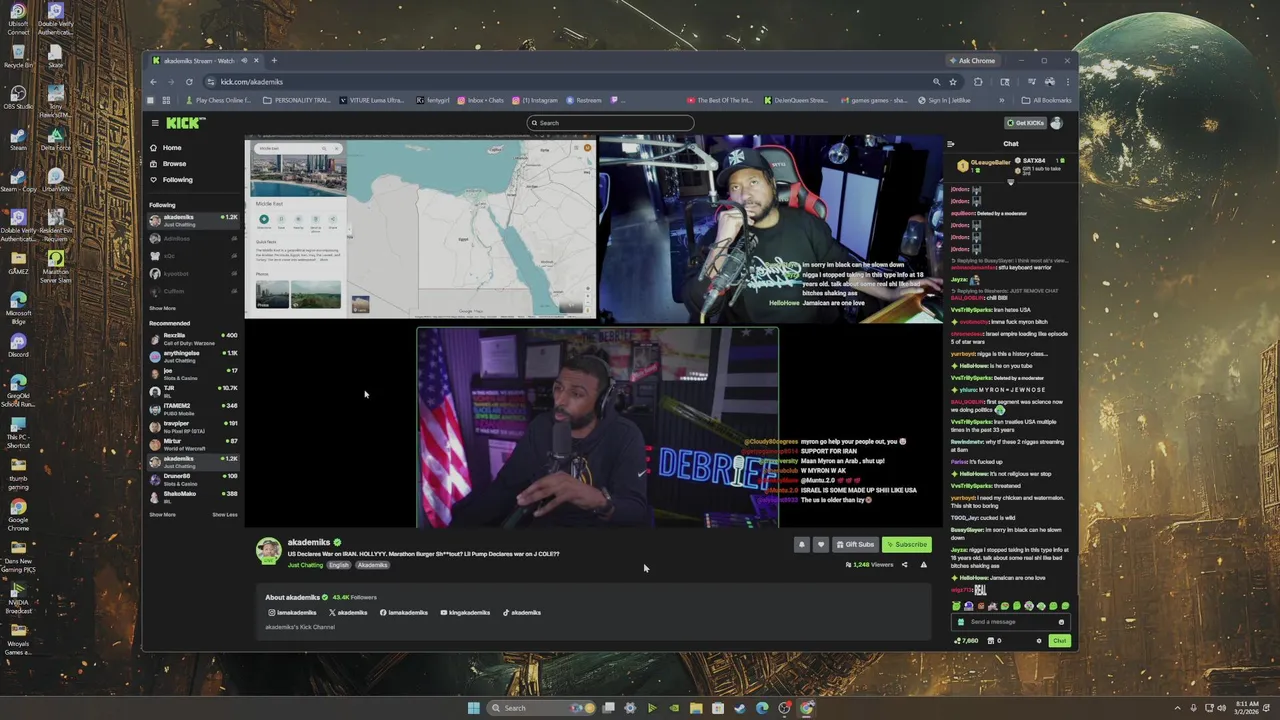The width and height of the screenshot is (1280, 720).
Task: Click Show Less under Recommended
Action: tap(225, 514)
